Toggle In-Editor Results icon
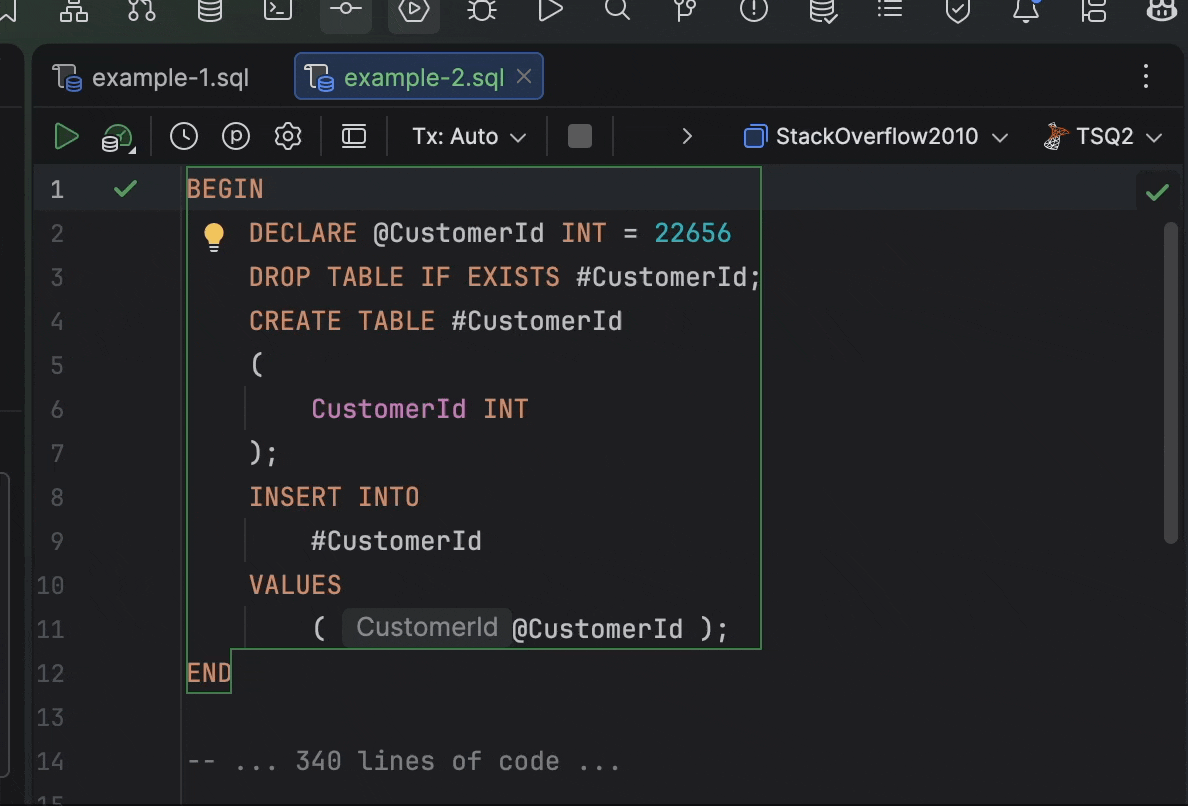This screenshot has width=1188, height=806. click(354, 136)
